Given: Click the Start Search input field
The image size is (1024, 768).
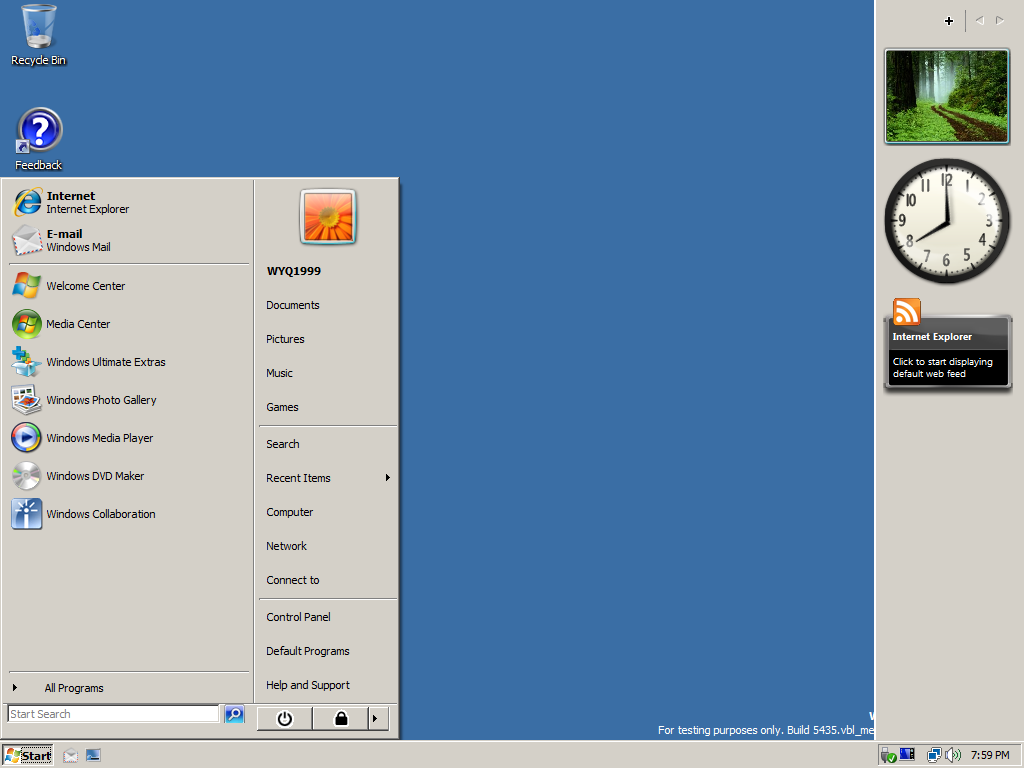Looking at the screenshot, I should [114, 714].
